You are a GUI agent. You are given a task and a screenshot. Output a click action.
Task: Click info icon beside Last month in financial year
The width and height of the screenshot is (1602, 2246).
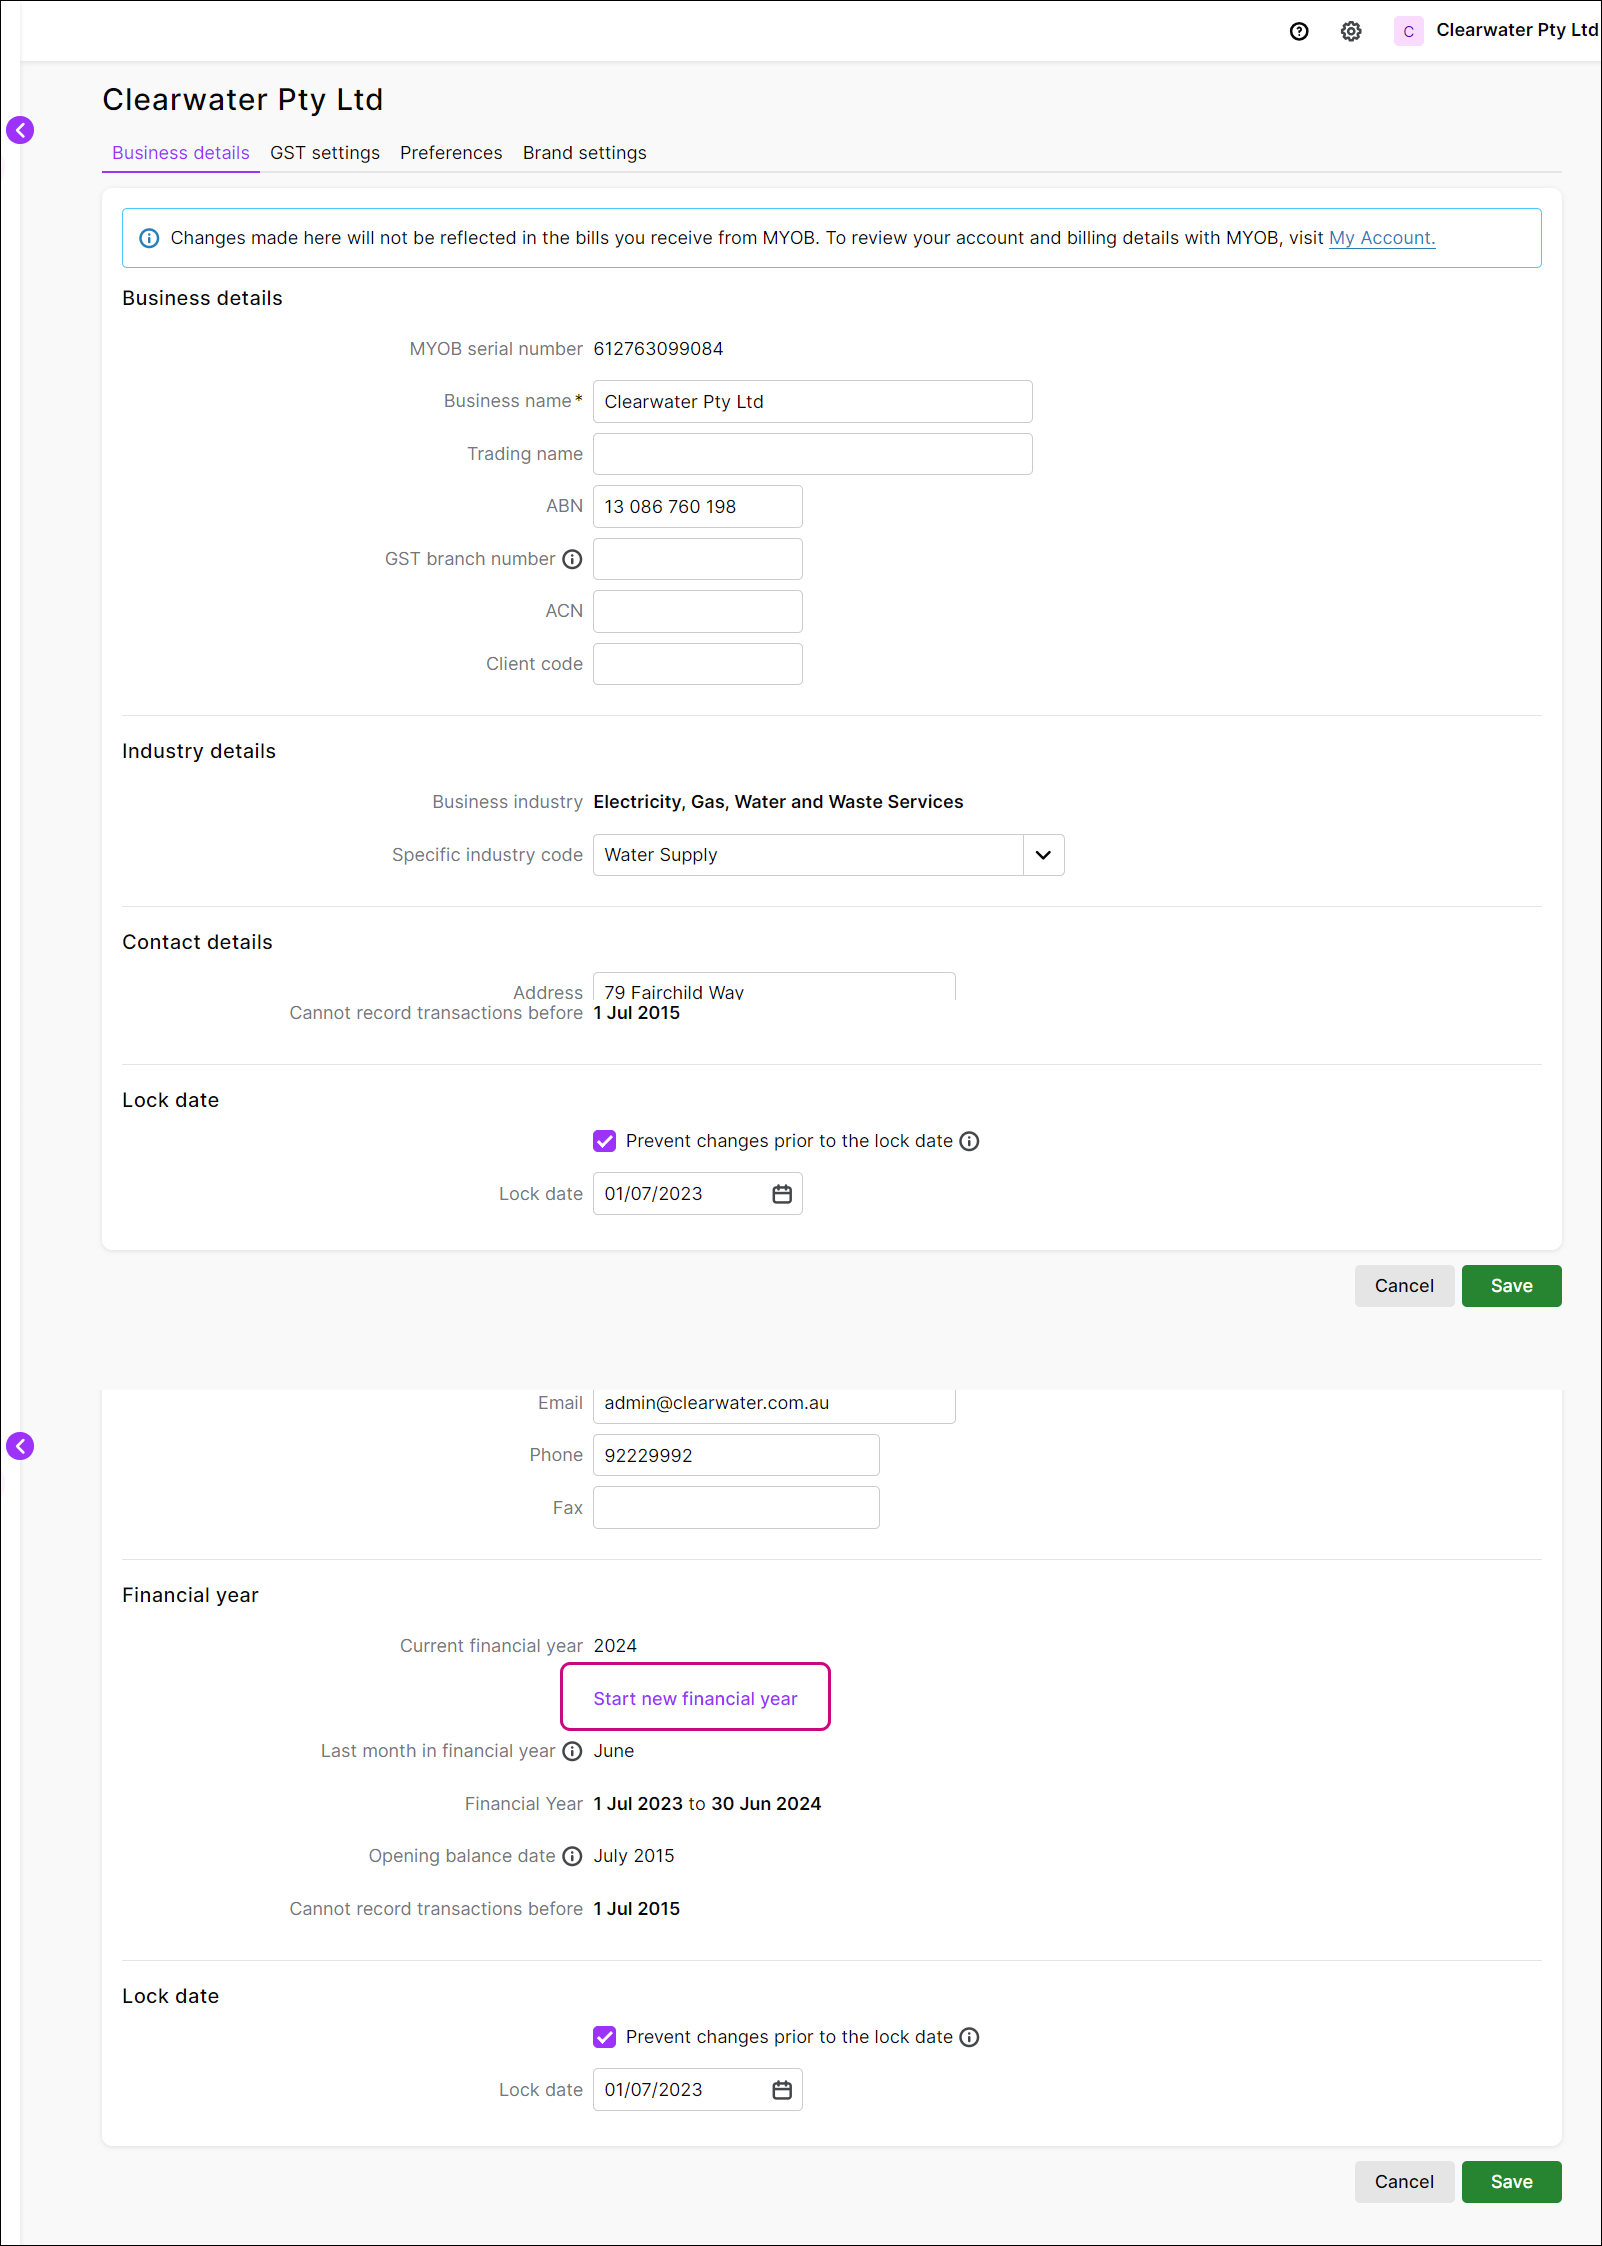(572, 1751)
